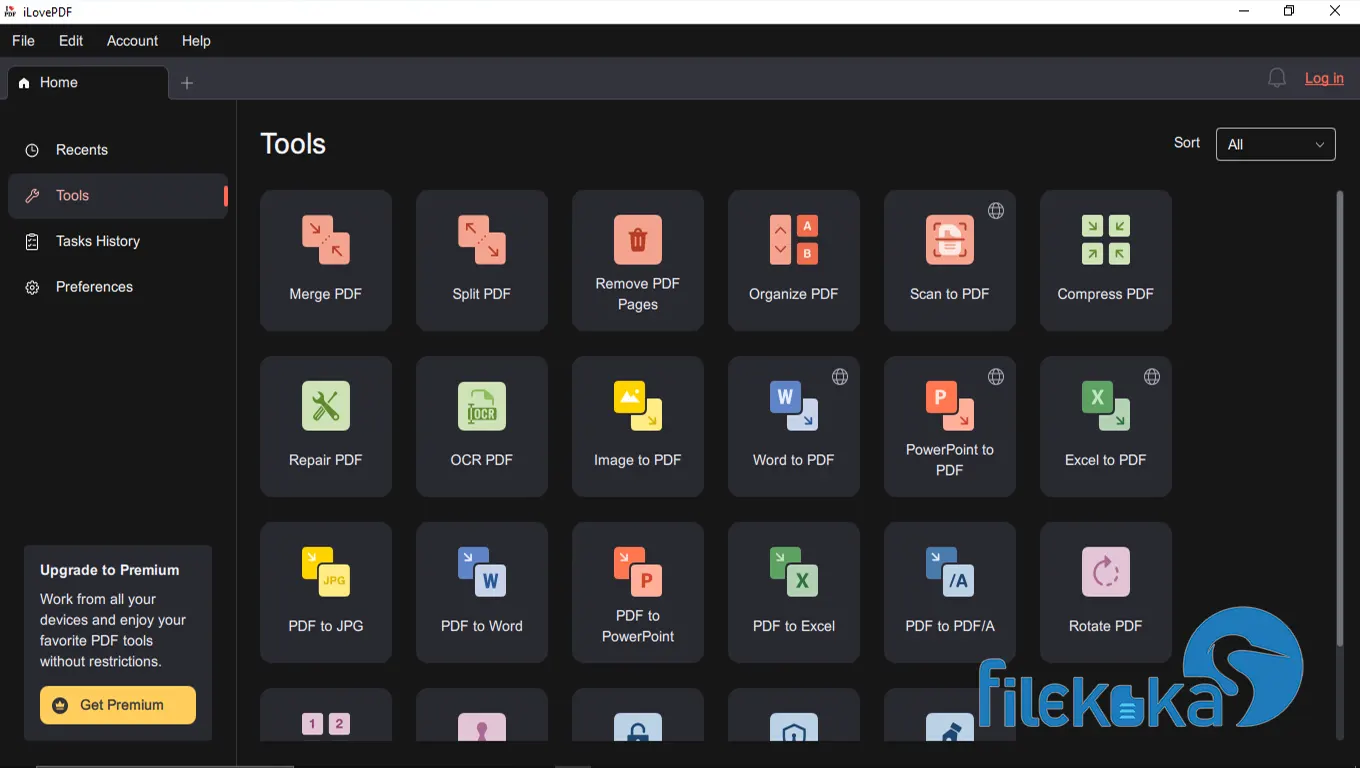Open the Organize PDF tool
Image resolution: width=1360 pixels, height=768 pixels.
[794, 260]
